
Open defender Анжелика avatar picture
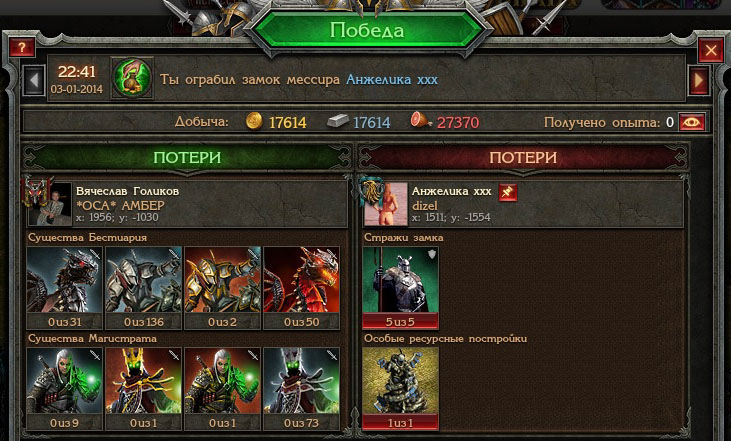[x=385, y=204]
